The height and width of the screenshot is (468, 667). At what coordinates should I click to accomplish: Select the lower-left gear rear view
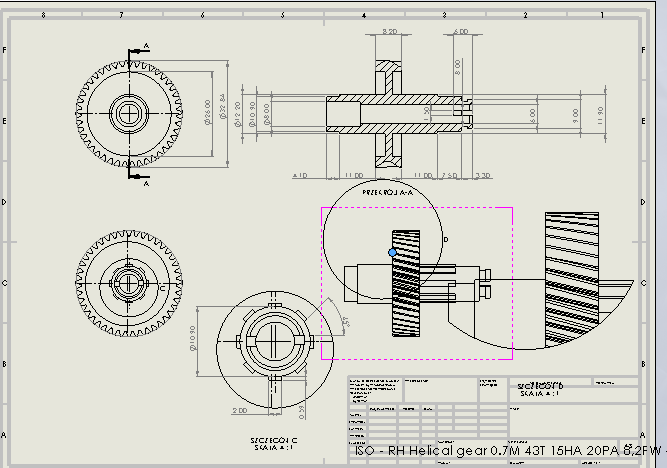pyautogui.click(x=129, y=283)
